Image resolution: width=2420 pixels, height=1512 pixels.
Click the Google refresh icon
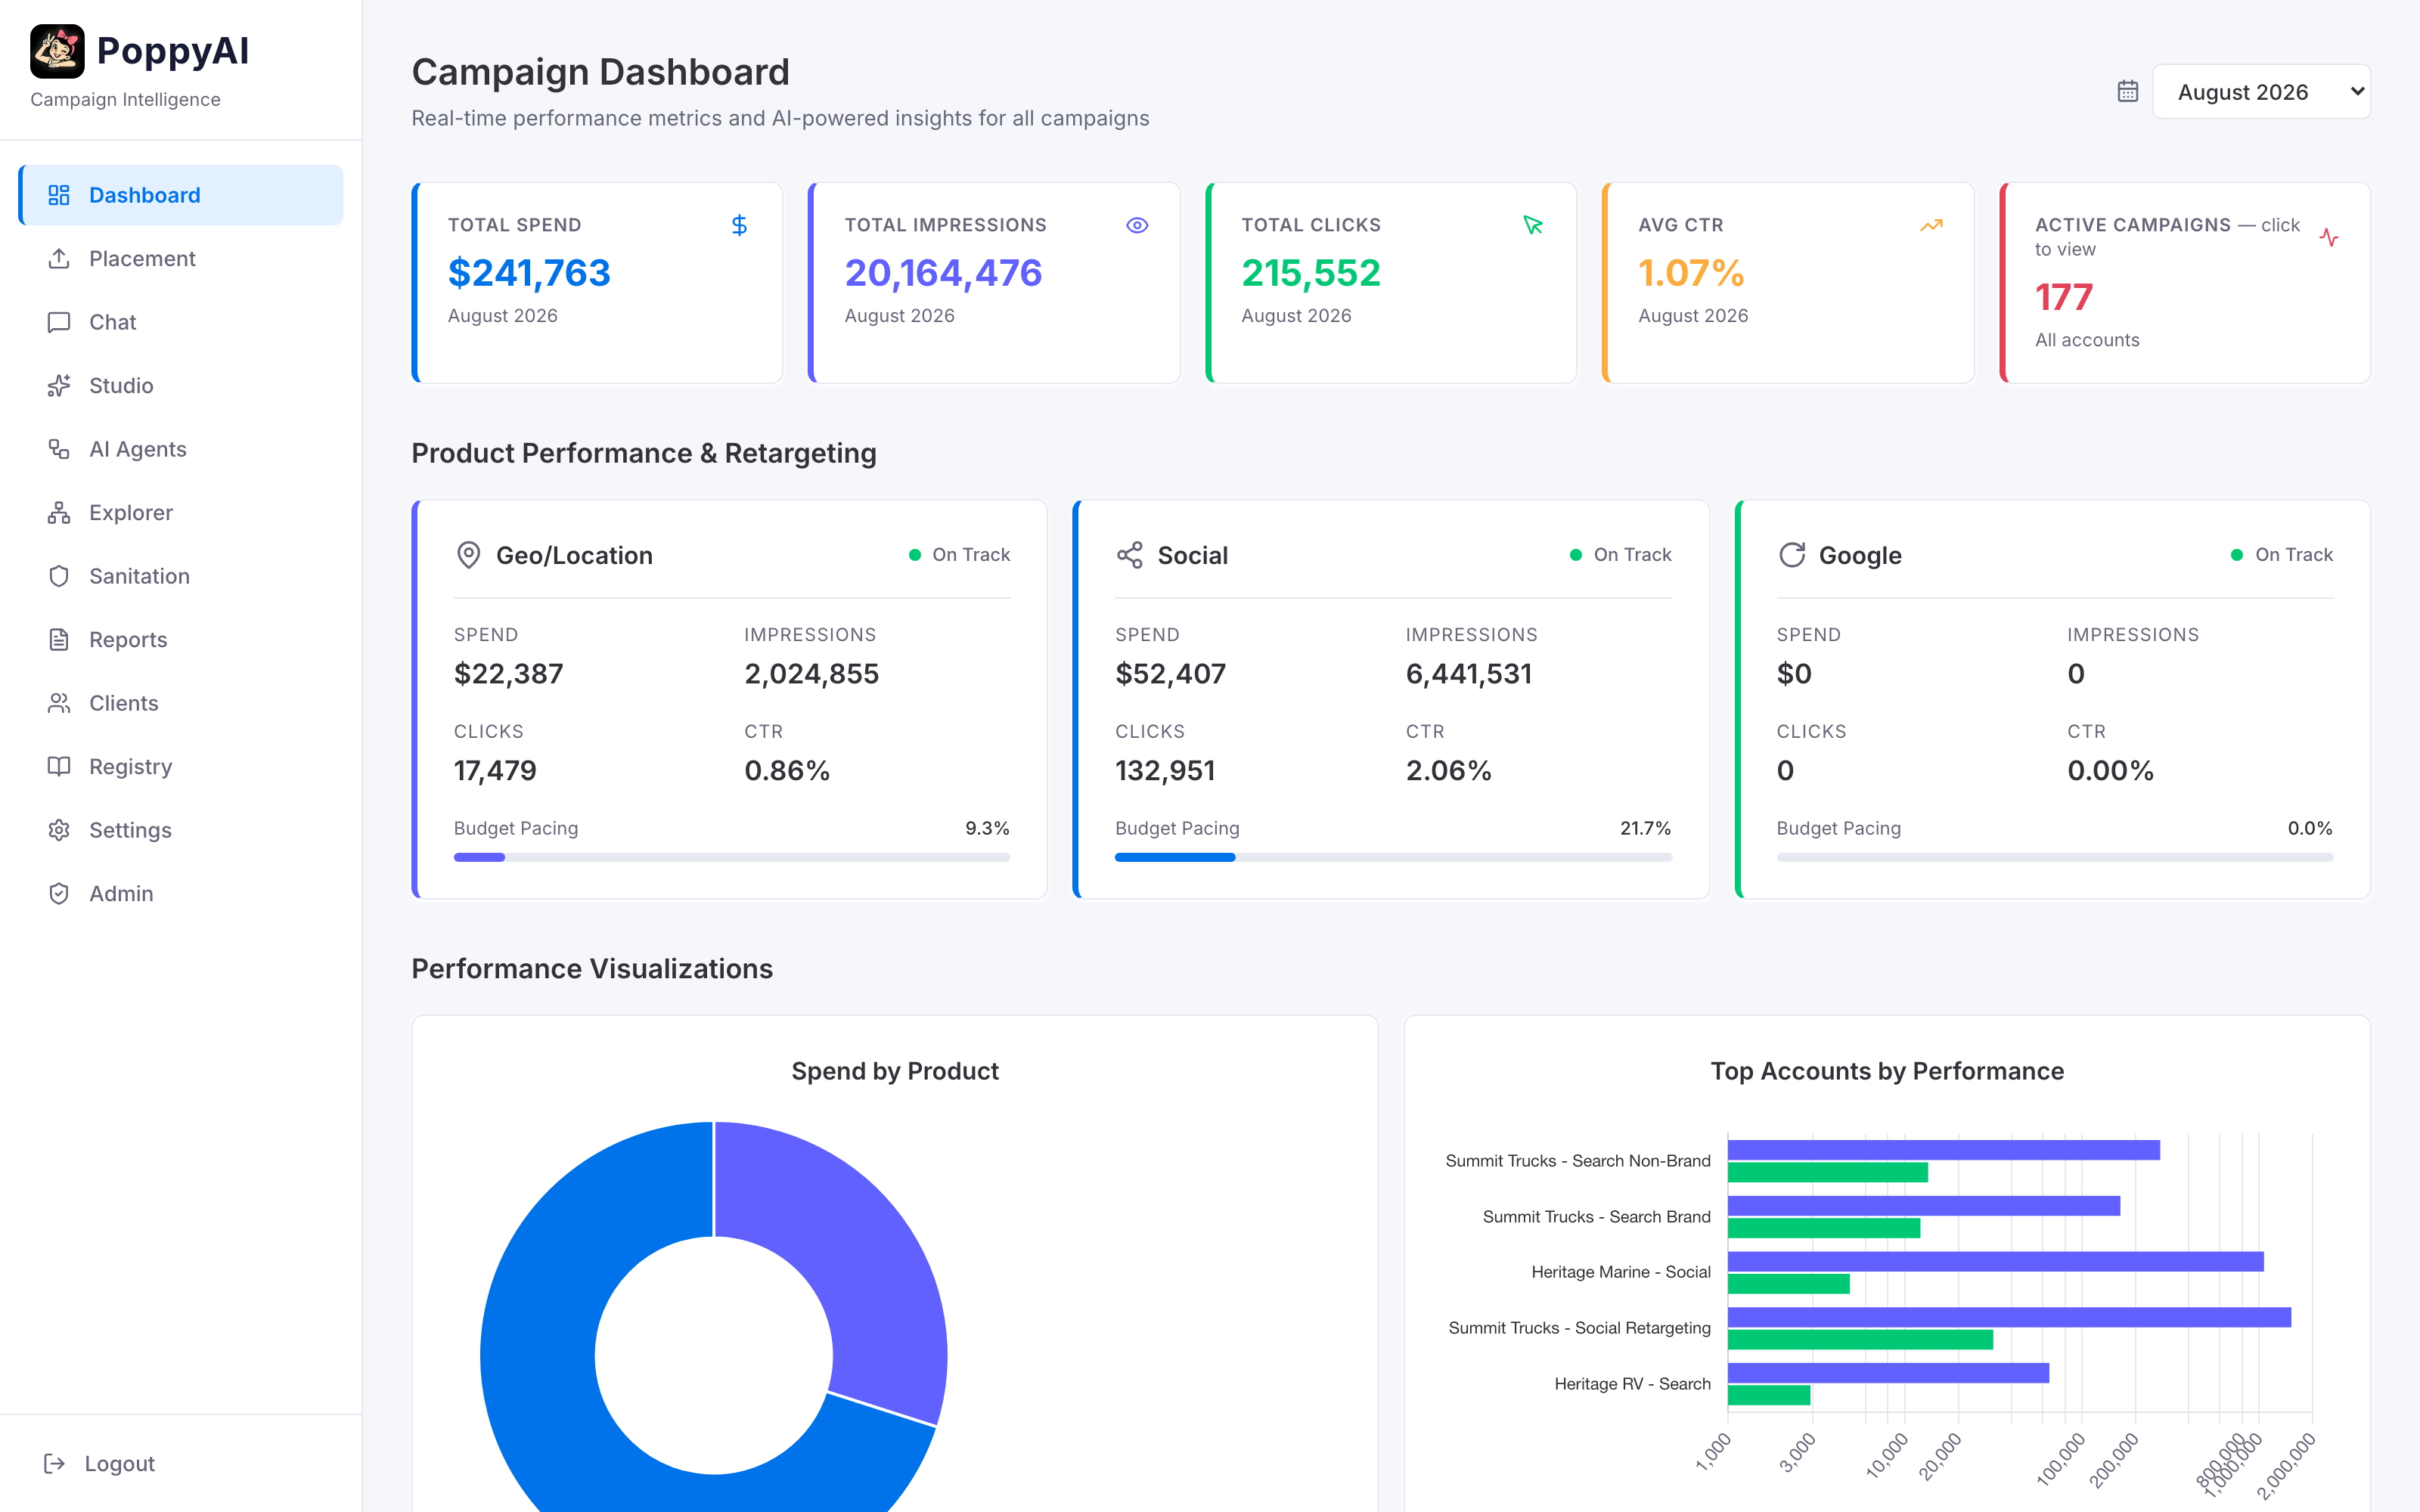coord(1791,555)
